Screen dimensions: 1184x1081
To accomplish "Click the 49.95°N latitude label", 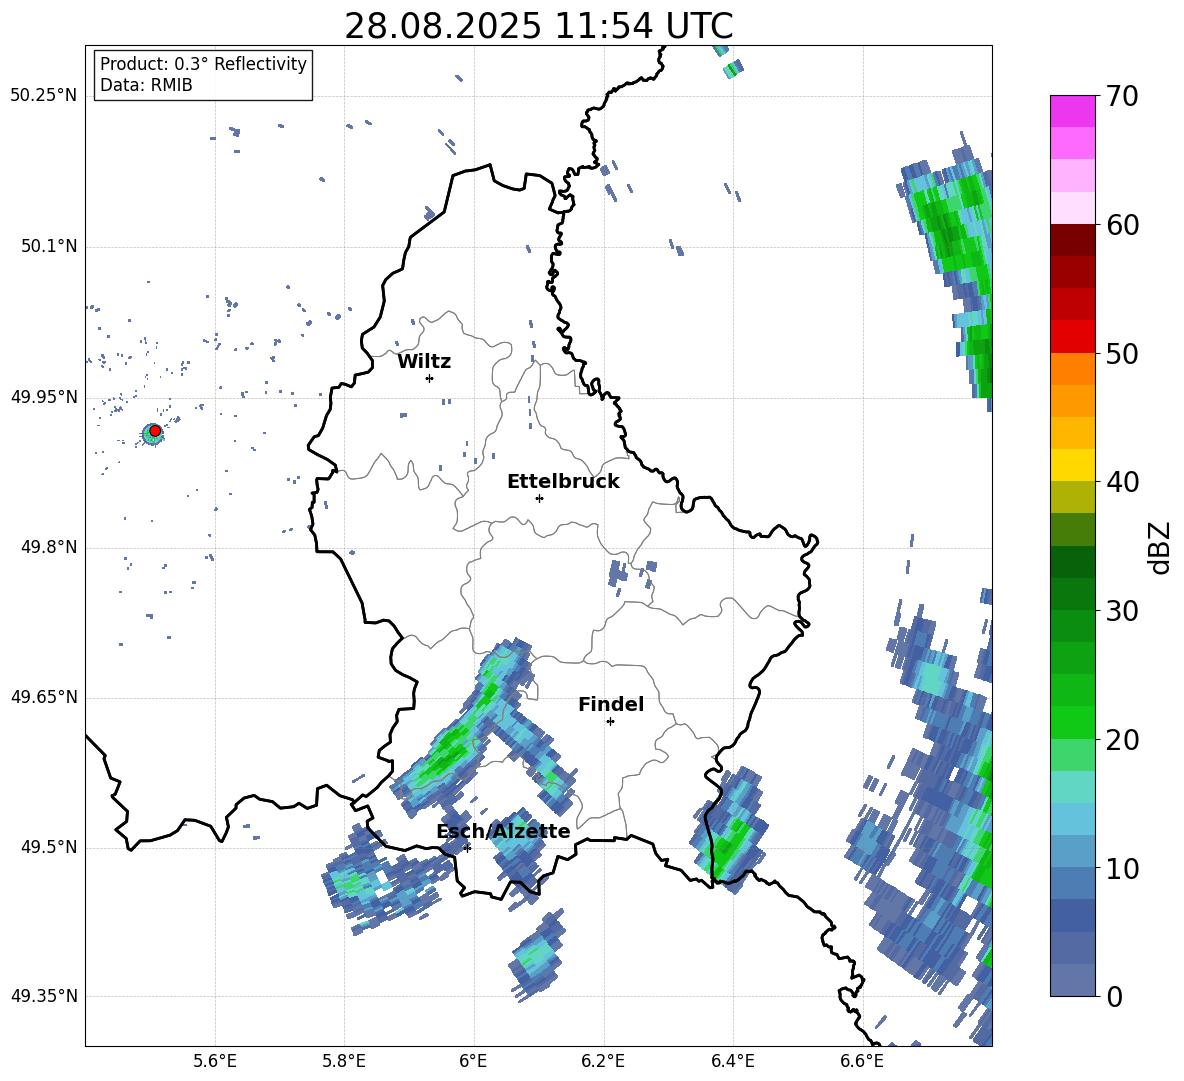I will point(44,397).
